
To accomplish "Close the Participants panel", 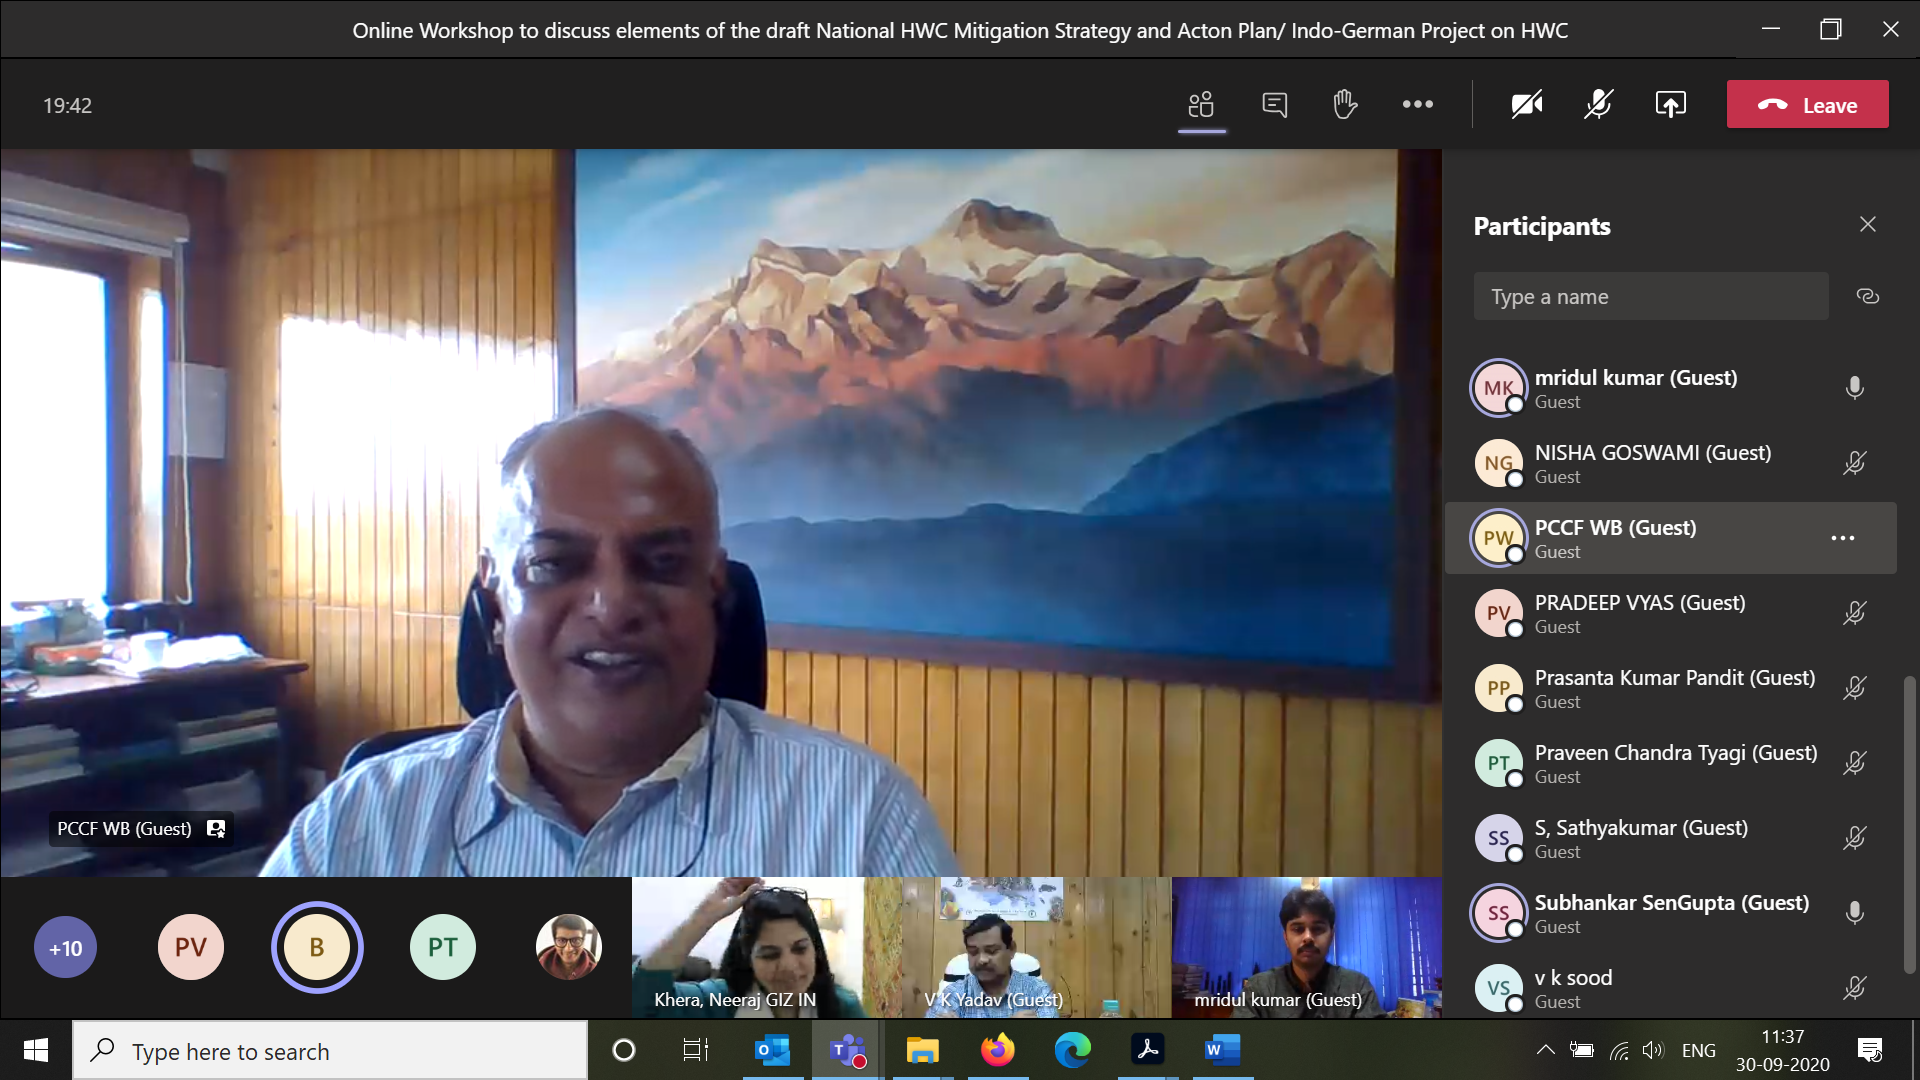I will pos(1867,225).
